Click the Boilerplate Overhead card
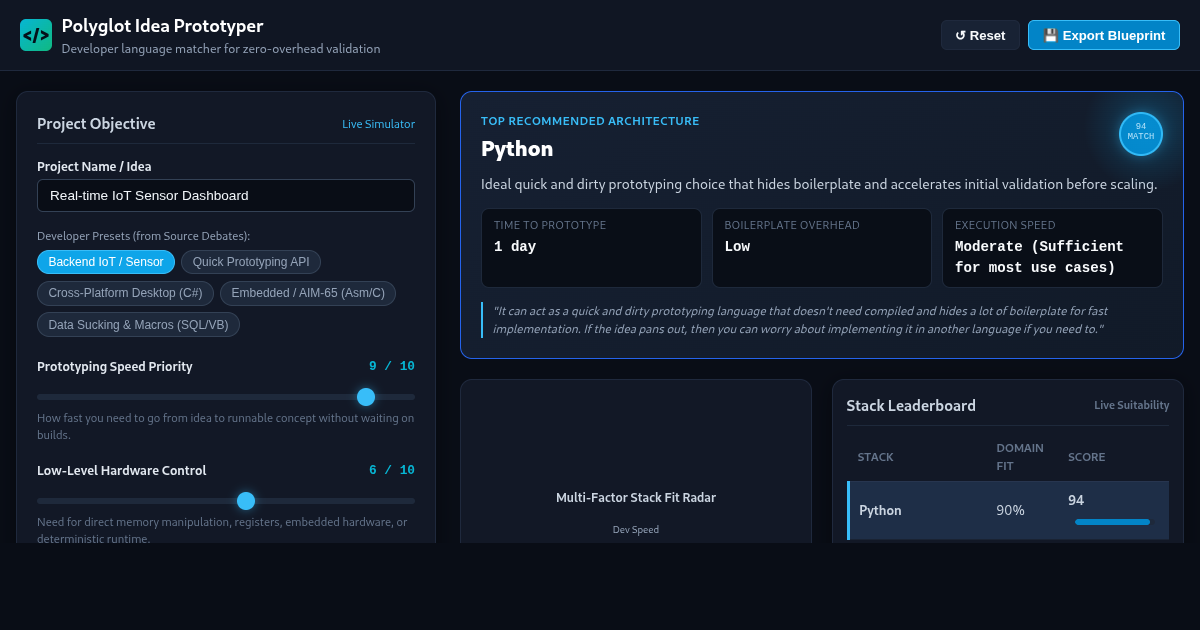The height and width of the screenshot is (630, 1200). pyautogui.click(x=822, y=248)
